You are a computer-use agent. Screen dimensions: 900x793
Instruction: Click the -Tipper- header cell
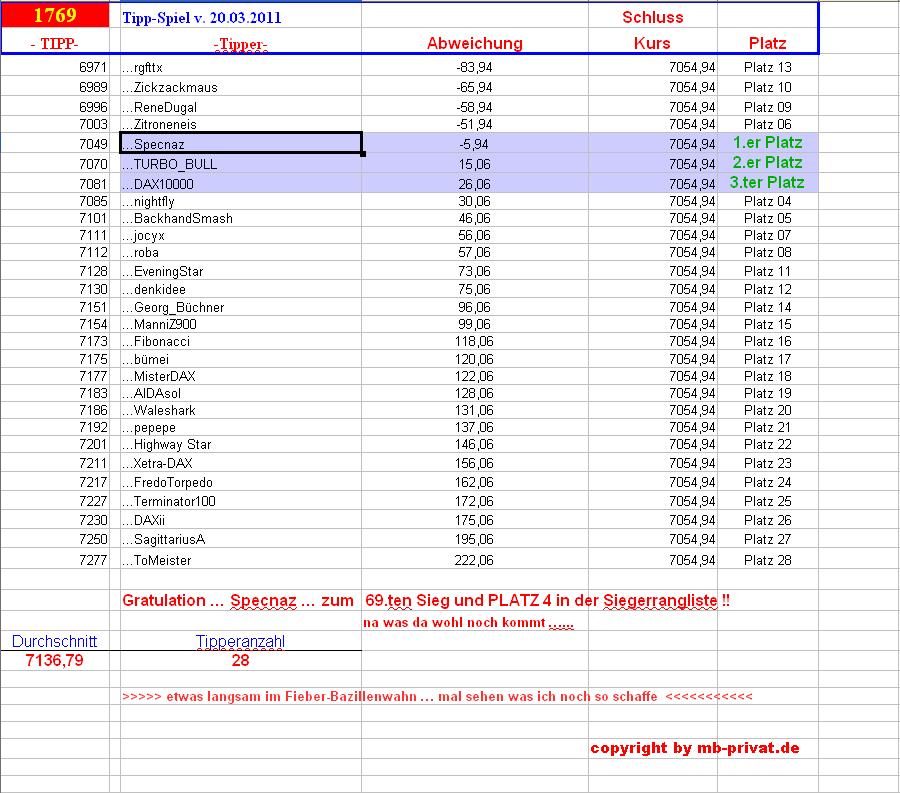[x=240, y=44]
